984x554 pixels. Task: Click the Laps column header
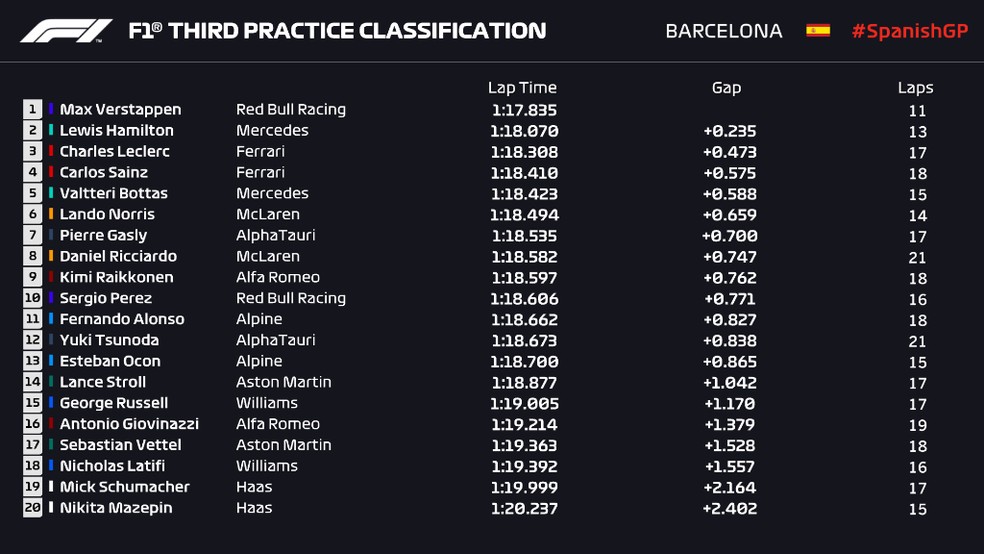915,88
